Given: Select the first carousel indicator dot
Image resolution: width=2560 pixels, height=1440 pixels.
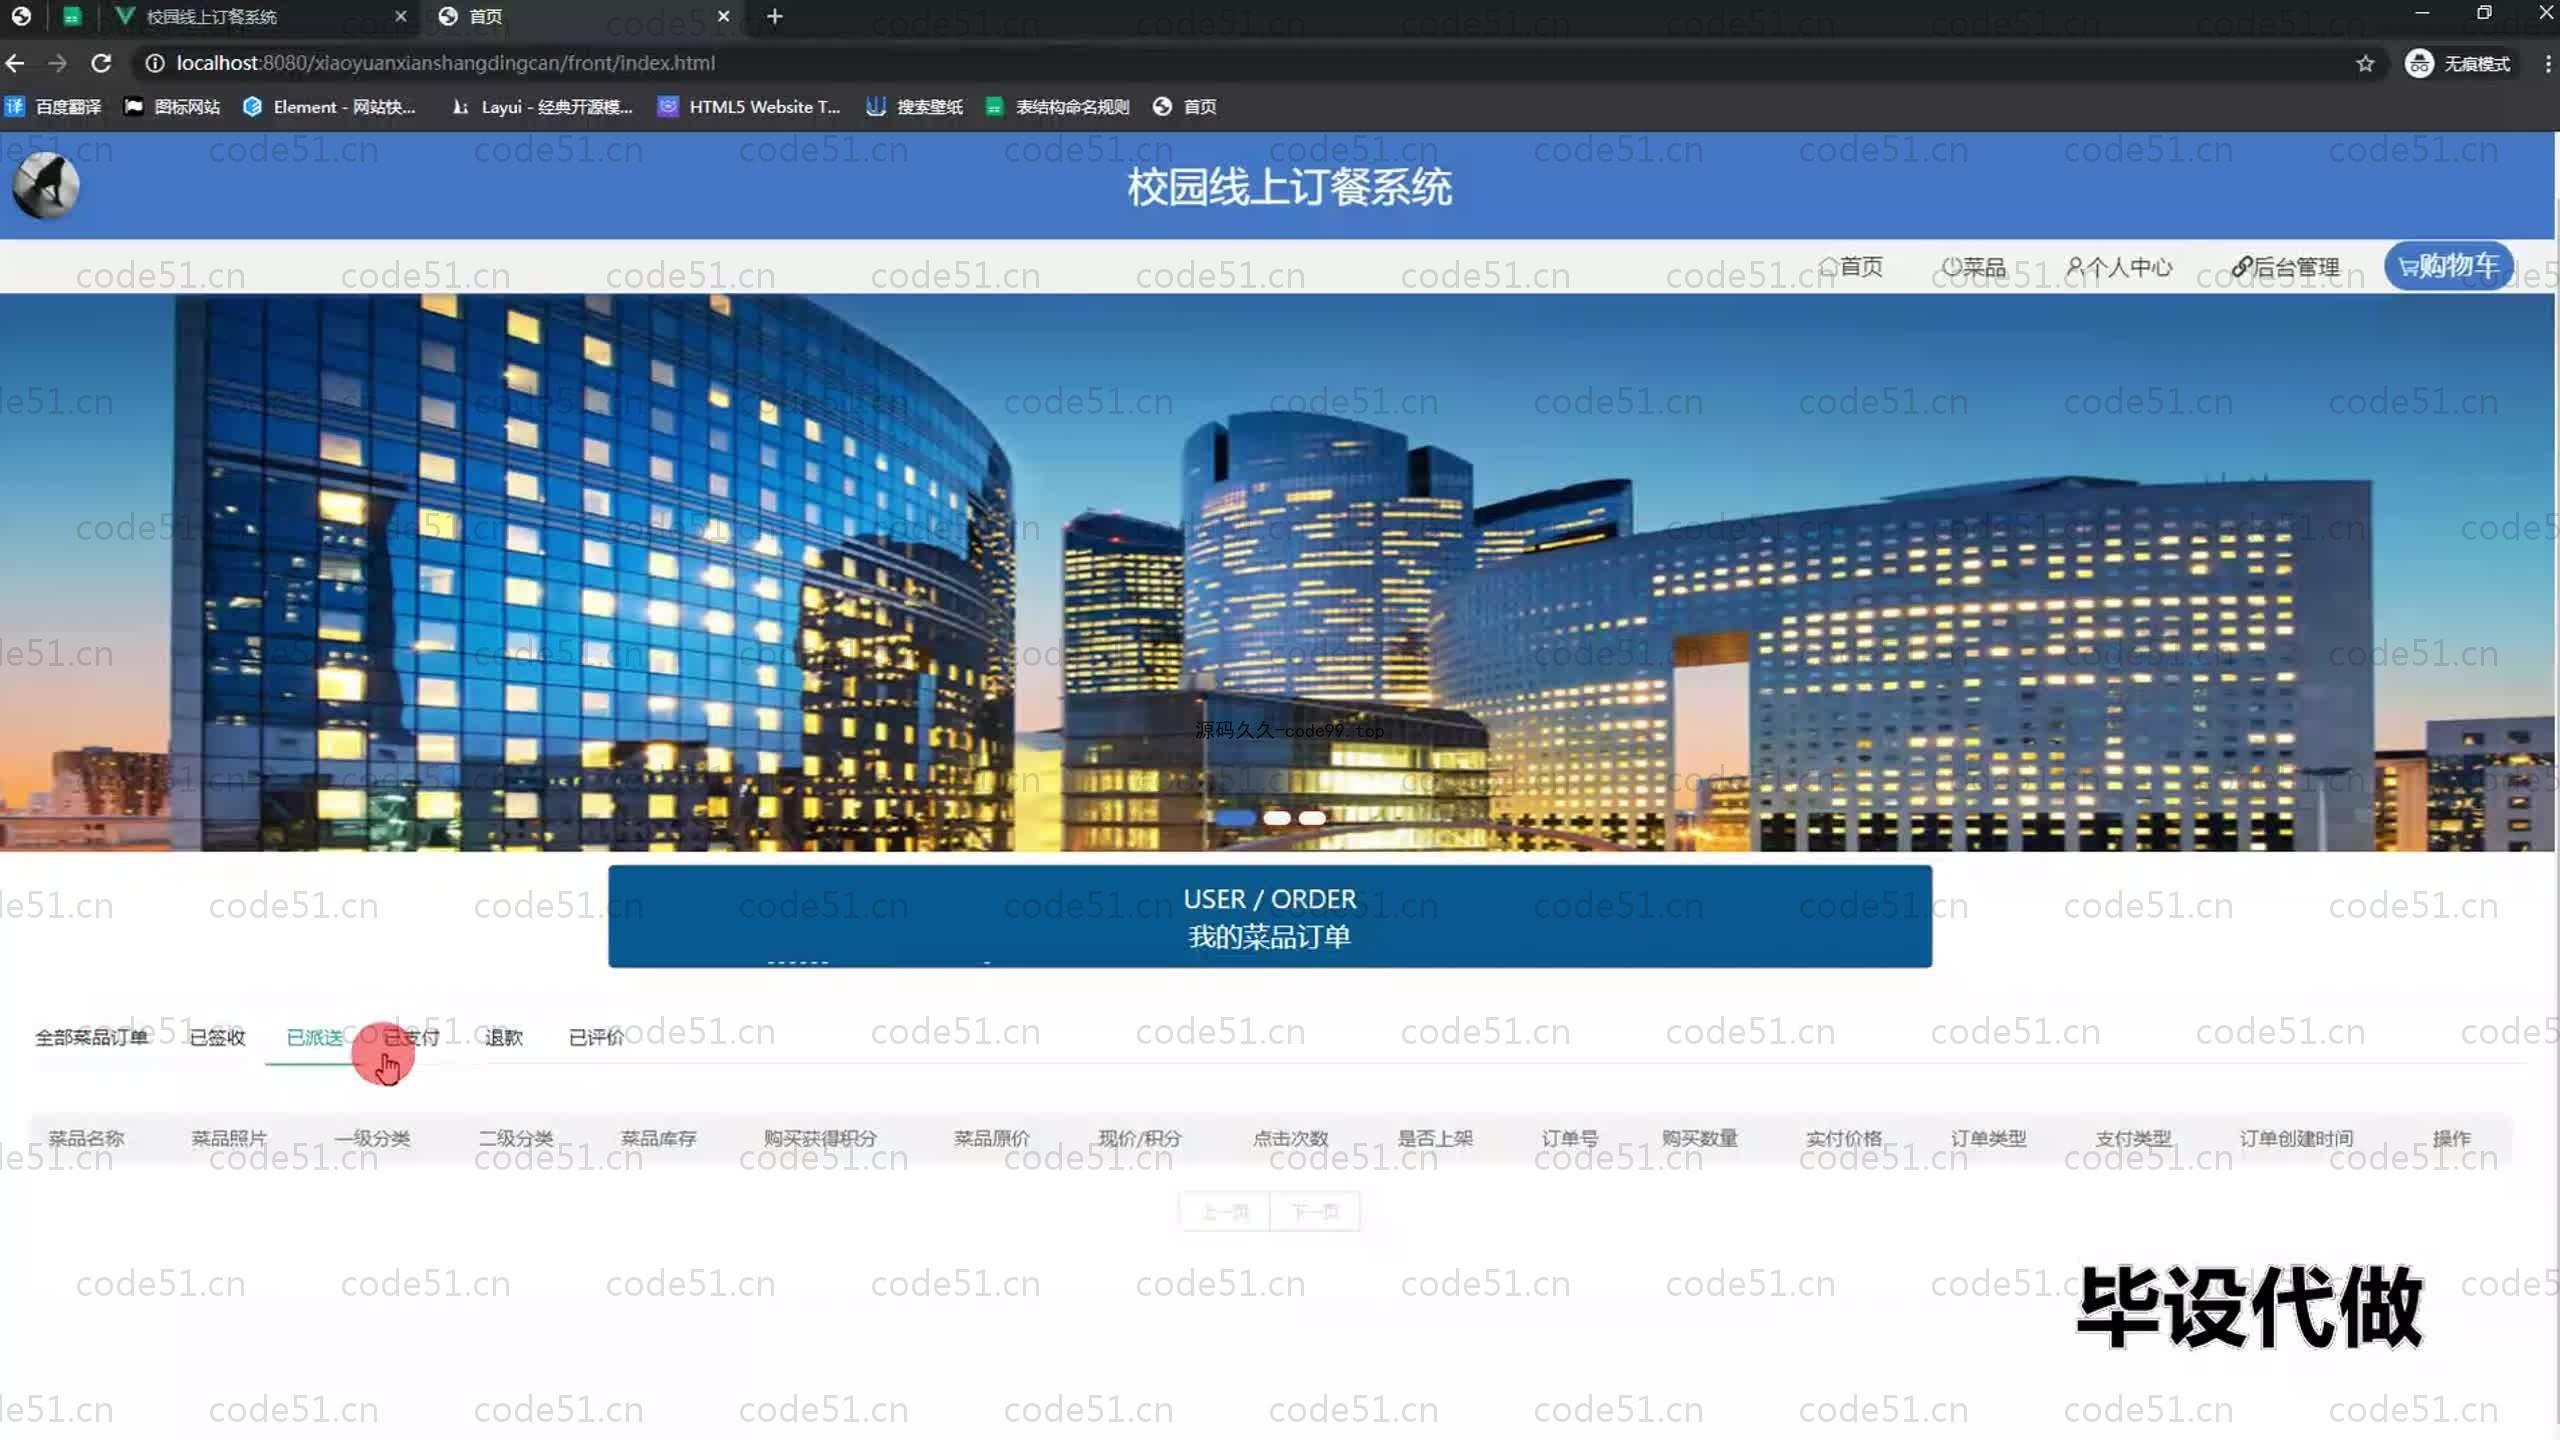Looking at the screenshot, I should coord(1236,818).
